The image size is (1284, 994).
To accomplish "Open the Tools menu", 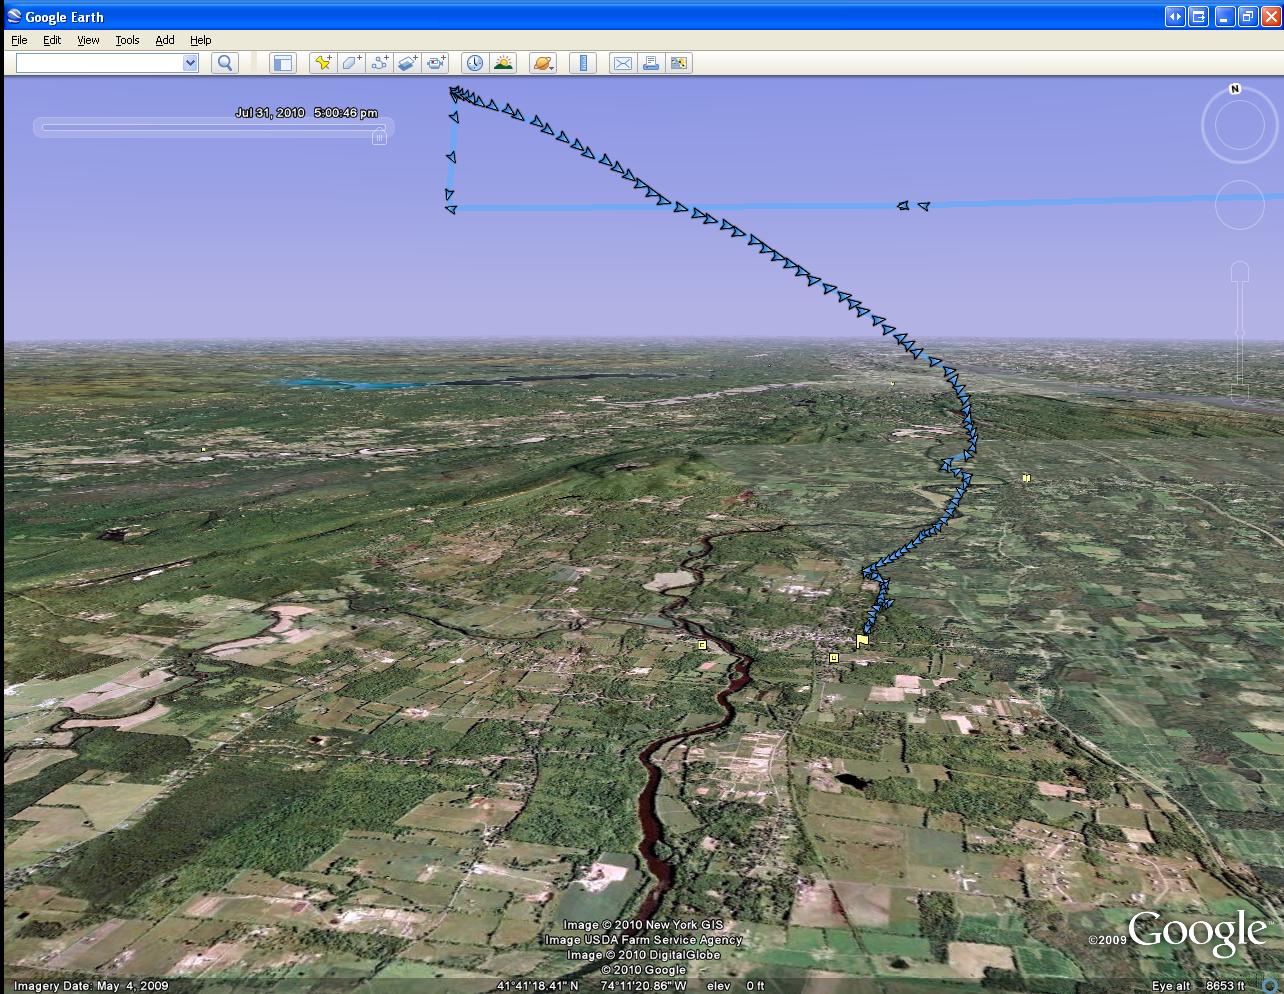I will click(127, 40).
